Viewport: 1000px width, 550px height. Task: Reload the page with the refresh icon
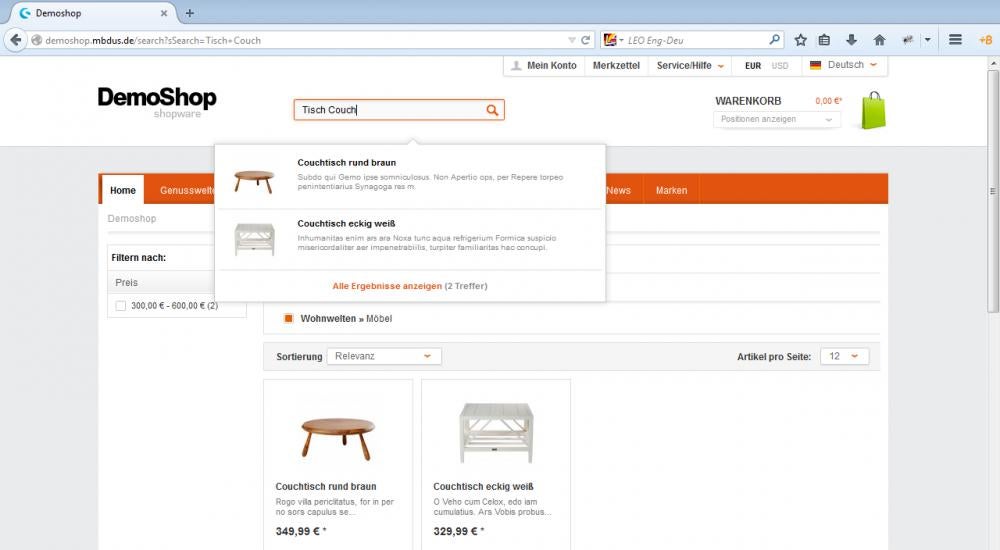coord(586,40)
